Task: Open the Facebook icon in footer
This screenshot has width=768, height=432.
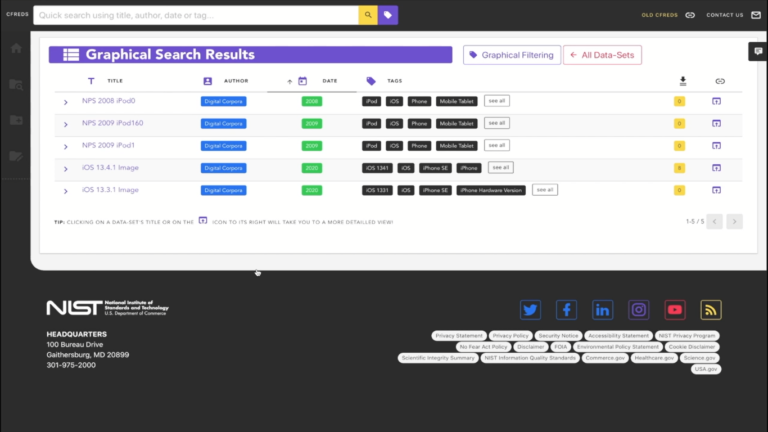Action: pyautogui.click(x=566, y=310)
